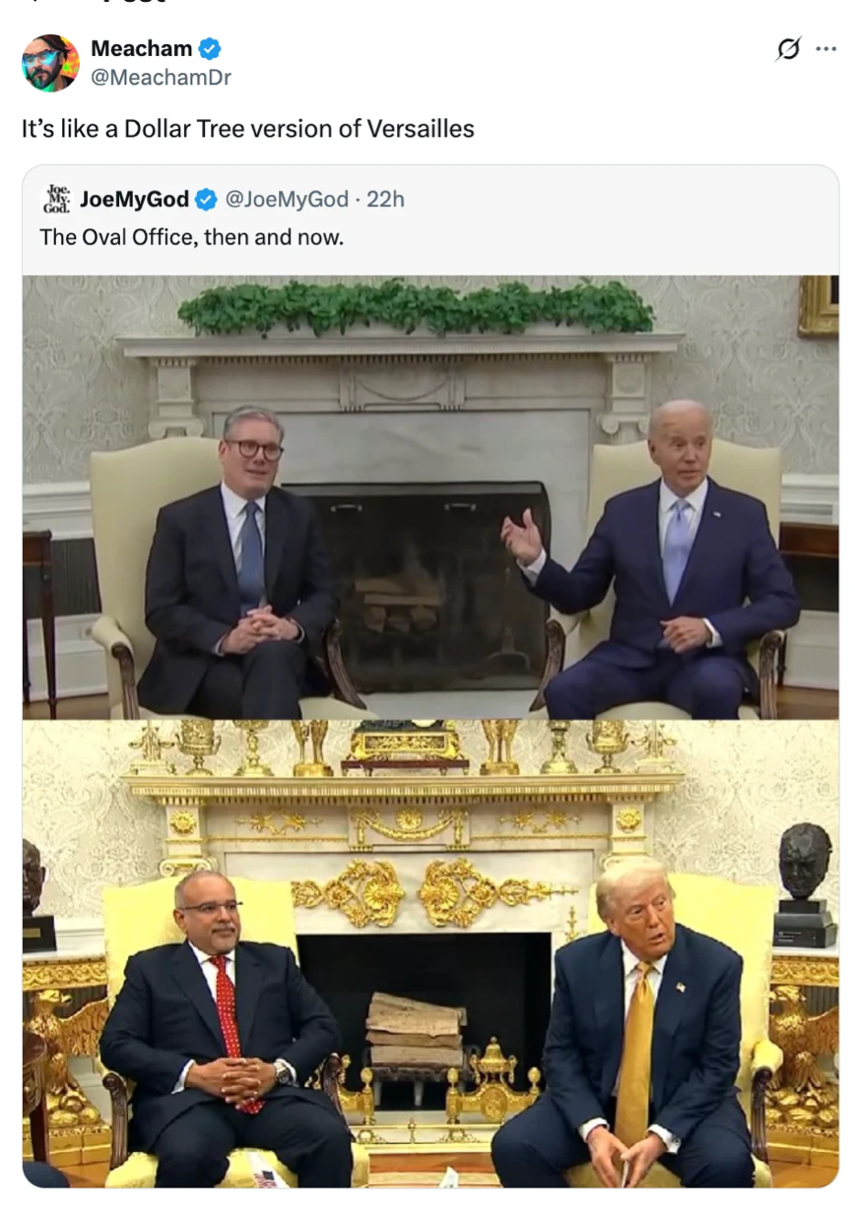Visit the @JoeMyGod handle in quoted post
Image resolution: width=855 pixels, height=1210 pixels.
point(286,199)
